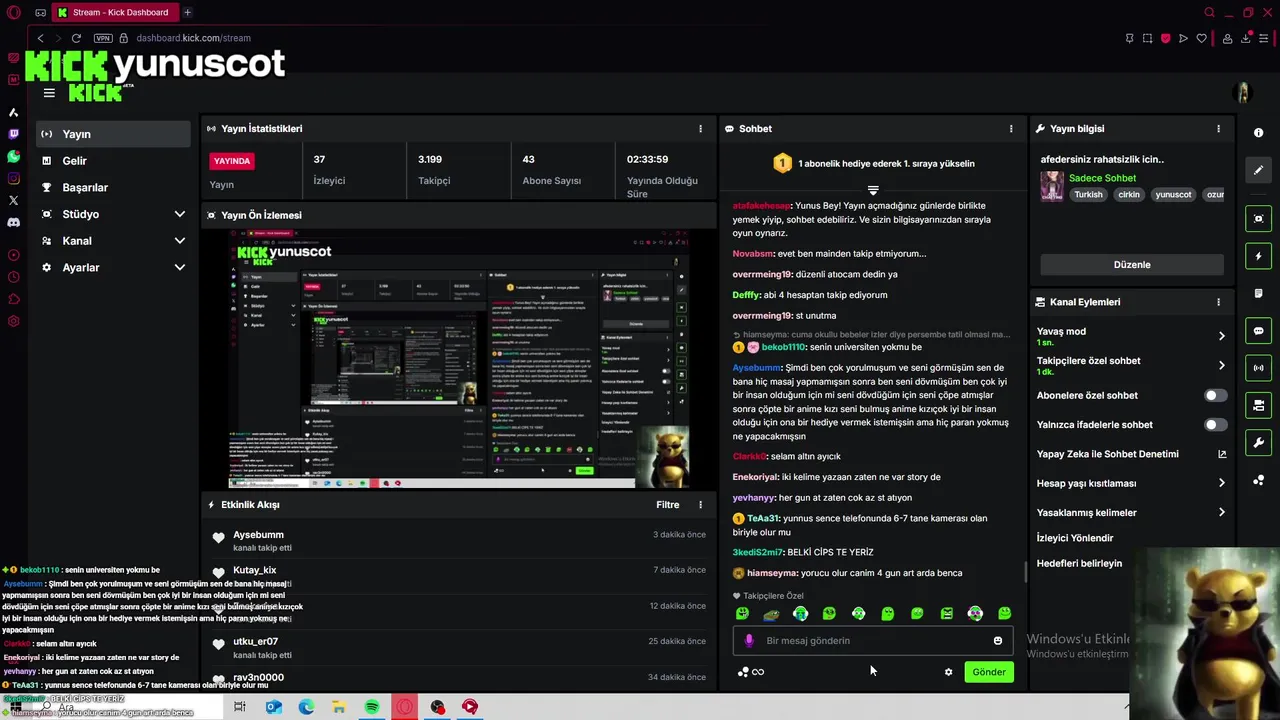Open Yayın İstatistikleri panel options menu
This screenshot has width=1280, height=720.
[x=700, y=129]
